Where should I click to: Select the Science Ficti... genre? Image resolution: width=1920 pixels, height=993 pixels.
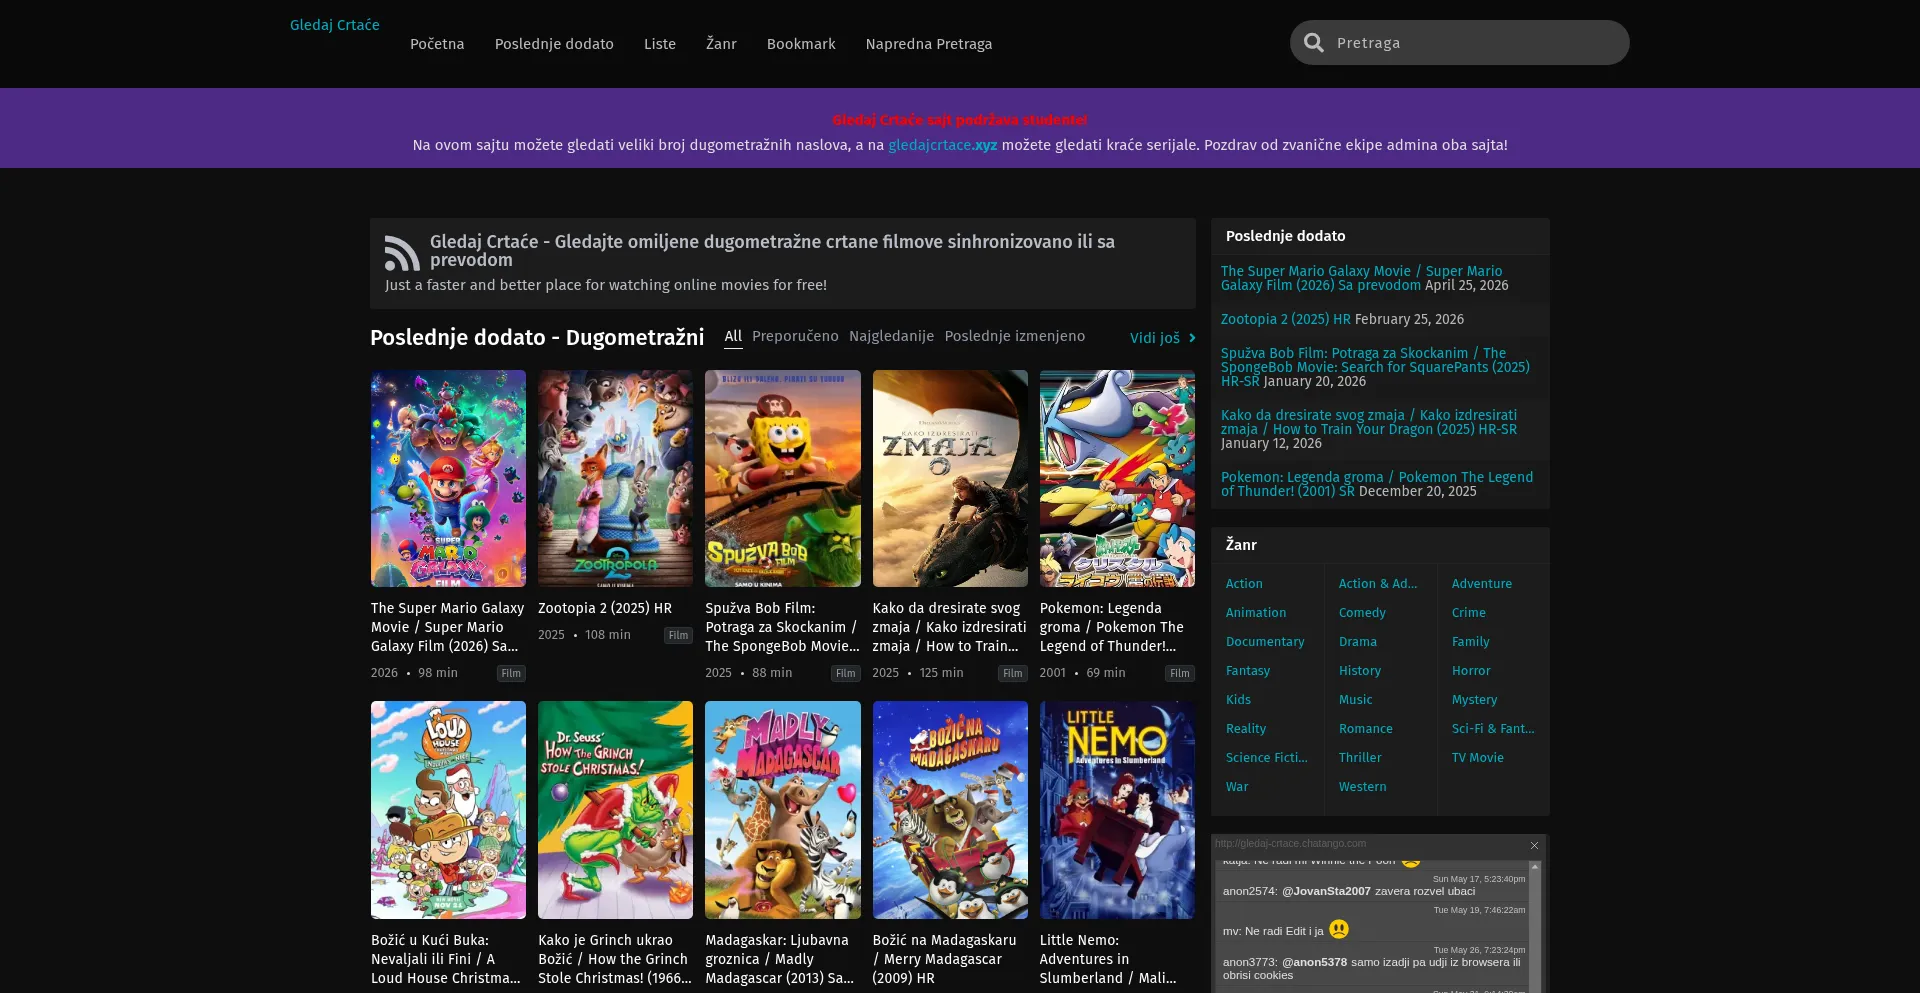click(1267, 758)
